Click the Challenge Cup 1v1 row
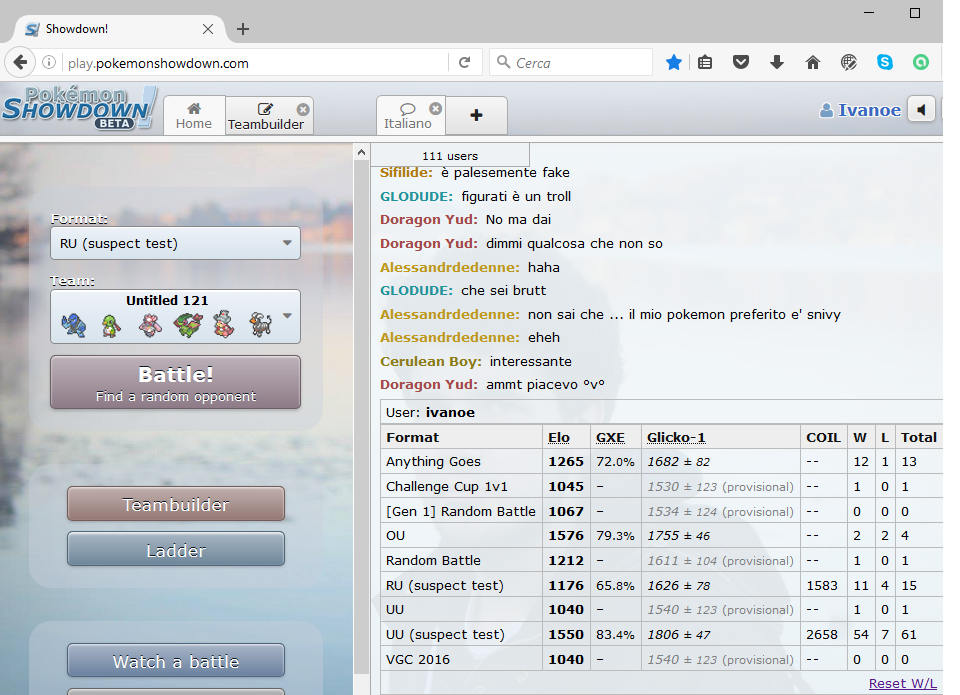 click(661, 486)
